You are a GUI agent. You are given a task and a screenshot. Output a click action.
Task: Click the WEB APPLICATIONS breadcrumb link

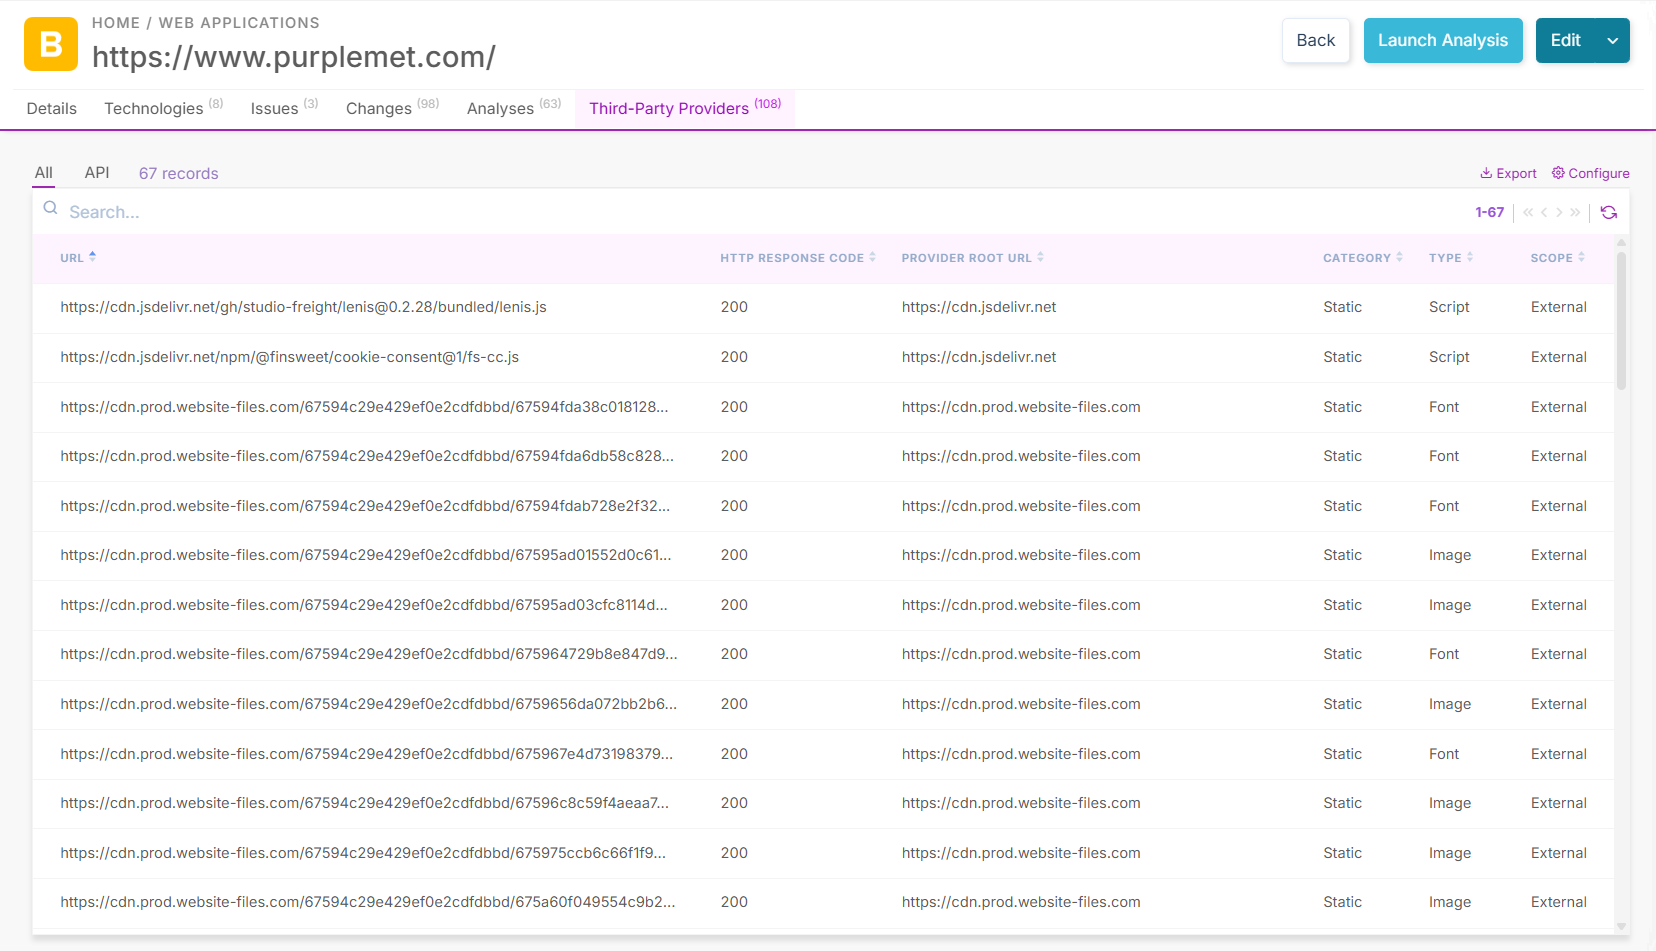[239, 23]
